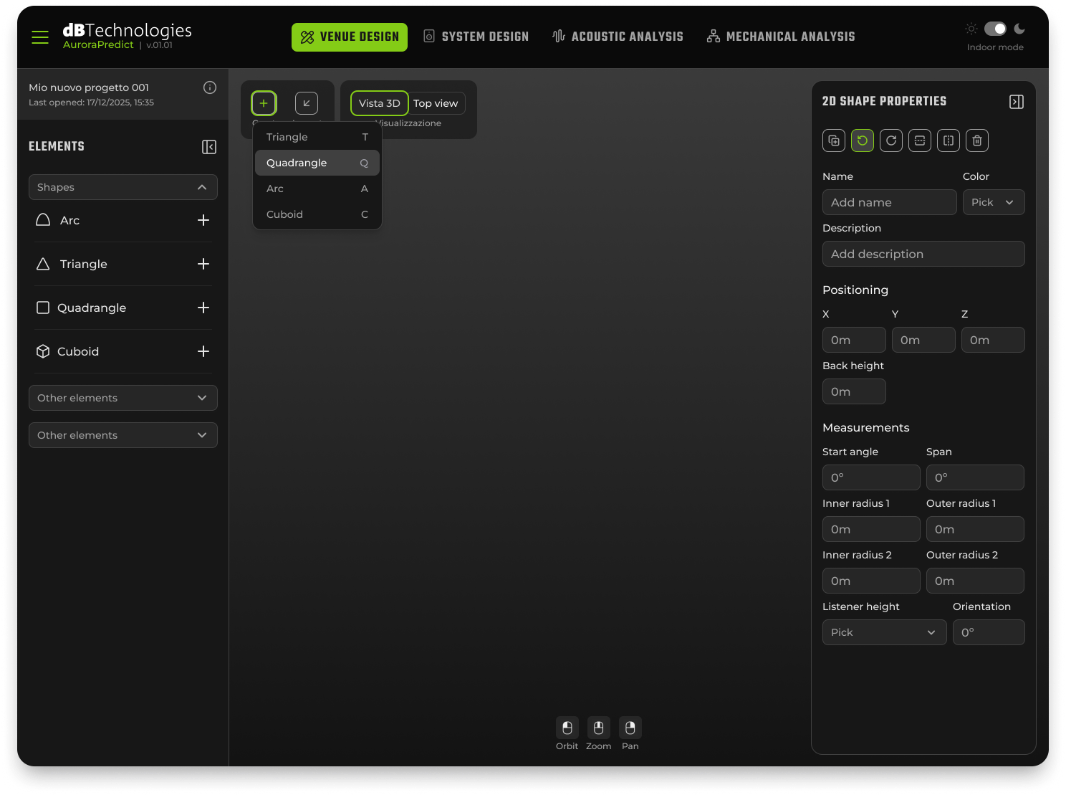Screen dimensions: 1066x795
Task: Click the Orbit mouse hint icon
Action: (567, 728)
